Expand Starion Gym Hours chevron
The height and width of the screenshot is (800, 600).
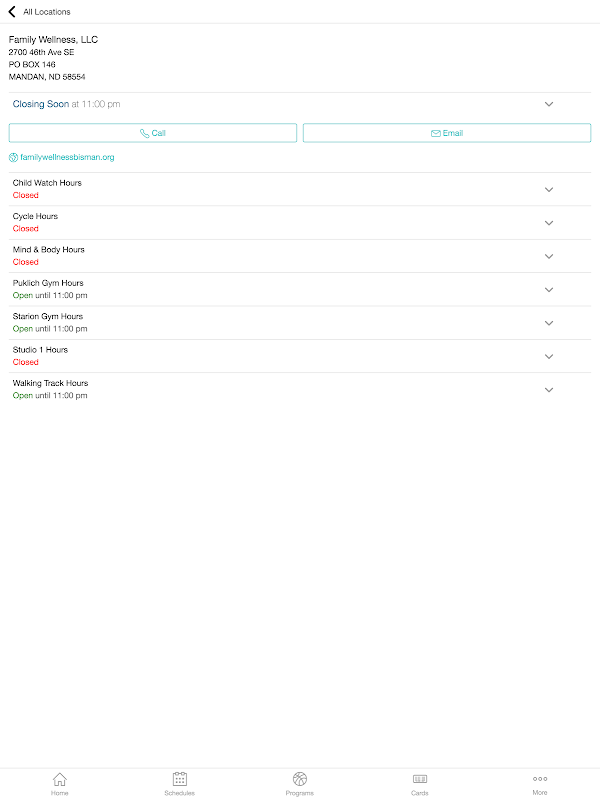point(549,323)
